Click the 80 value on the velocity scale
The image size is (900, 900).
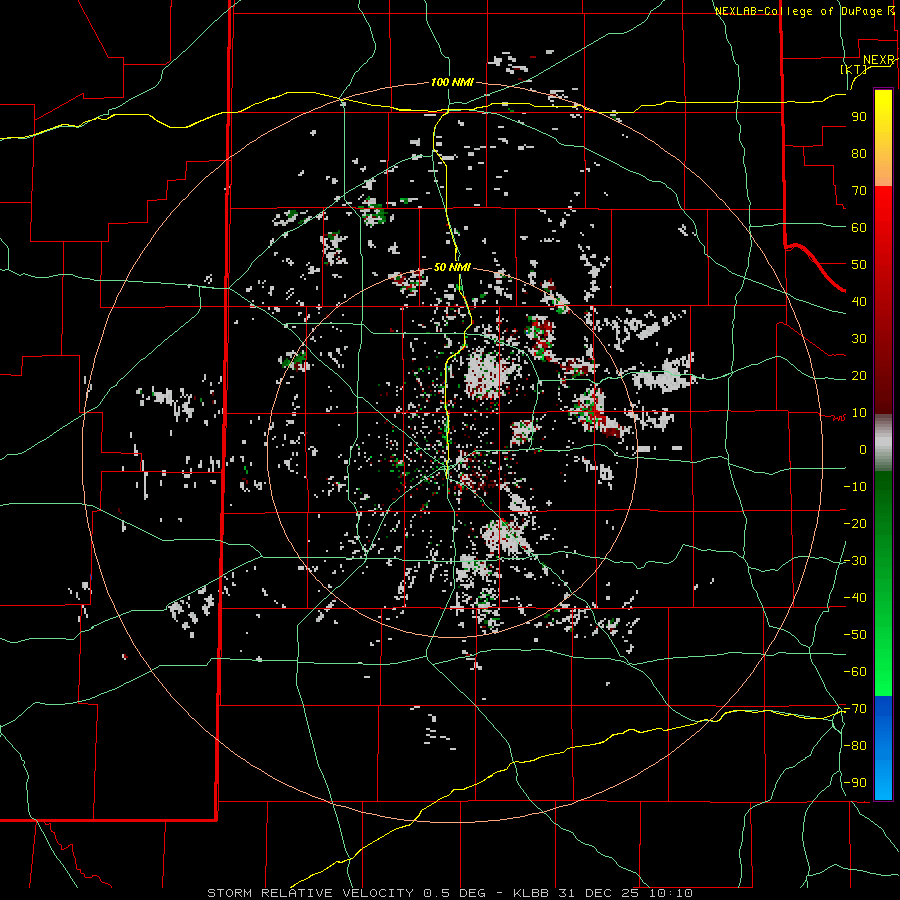tap(859, 154)
